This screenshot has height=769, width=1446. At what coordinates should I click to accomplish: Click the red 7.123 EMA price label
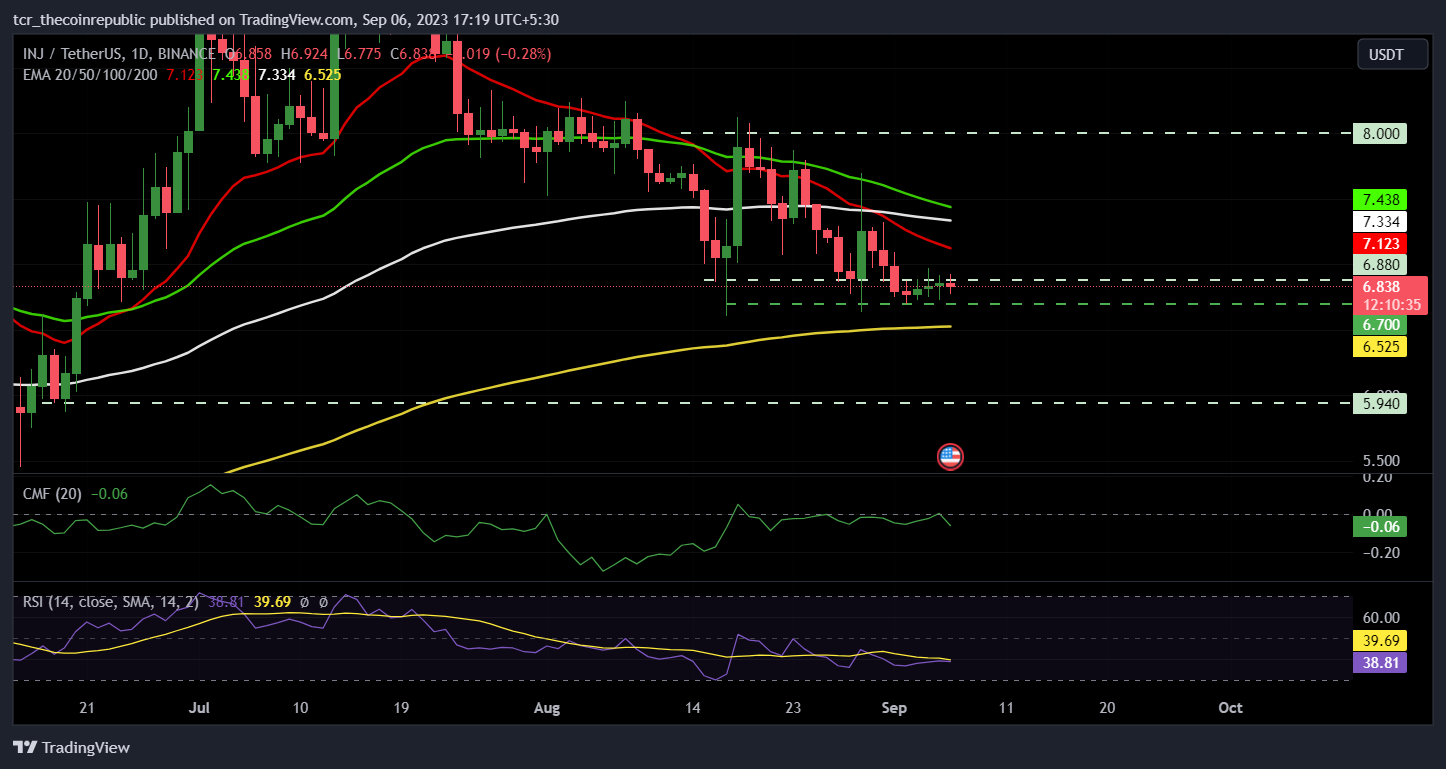1379,244
